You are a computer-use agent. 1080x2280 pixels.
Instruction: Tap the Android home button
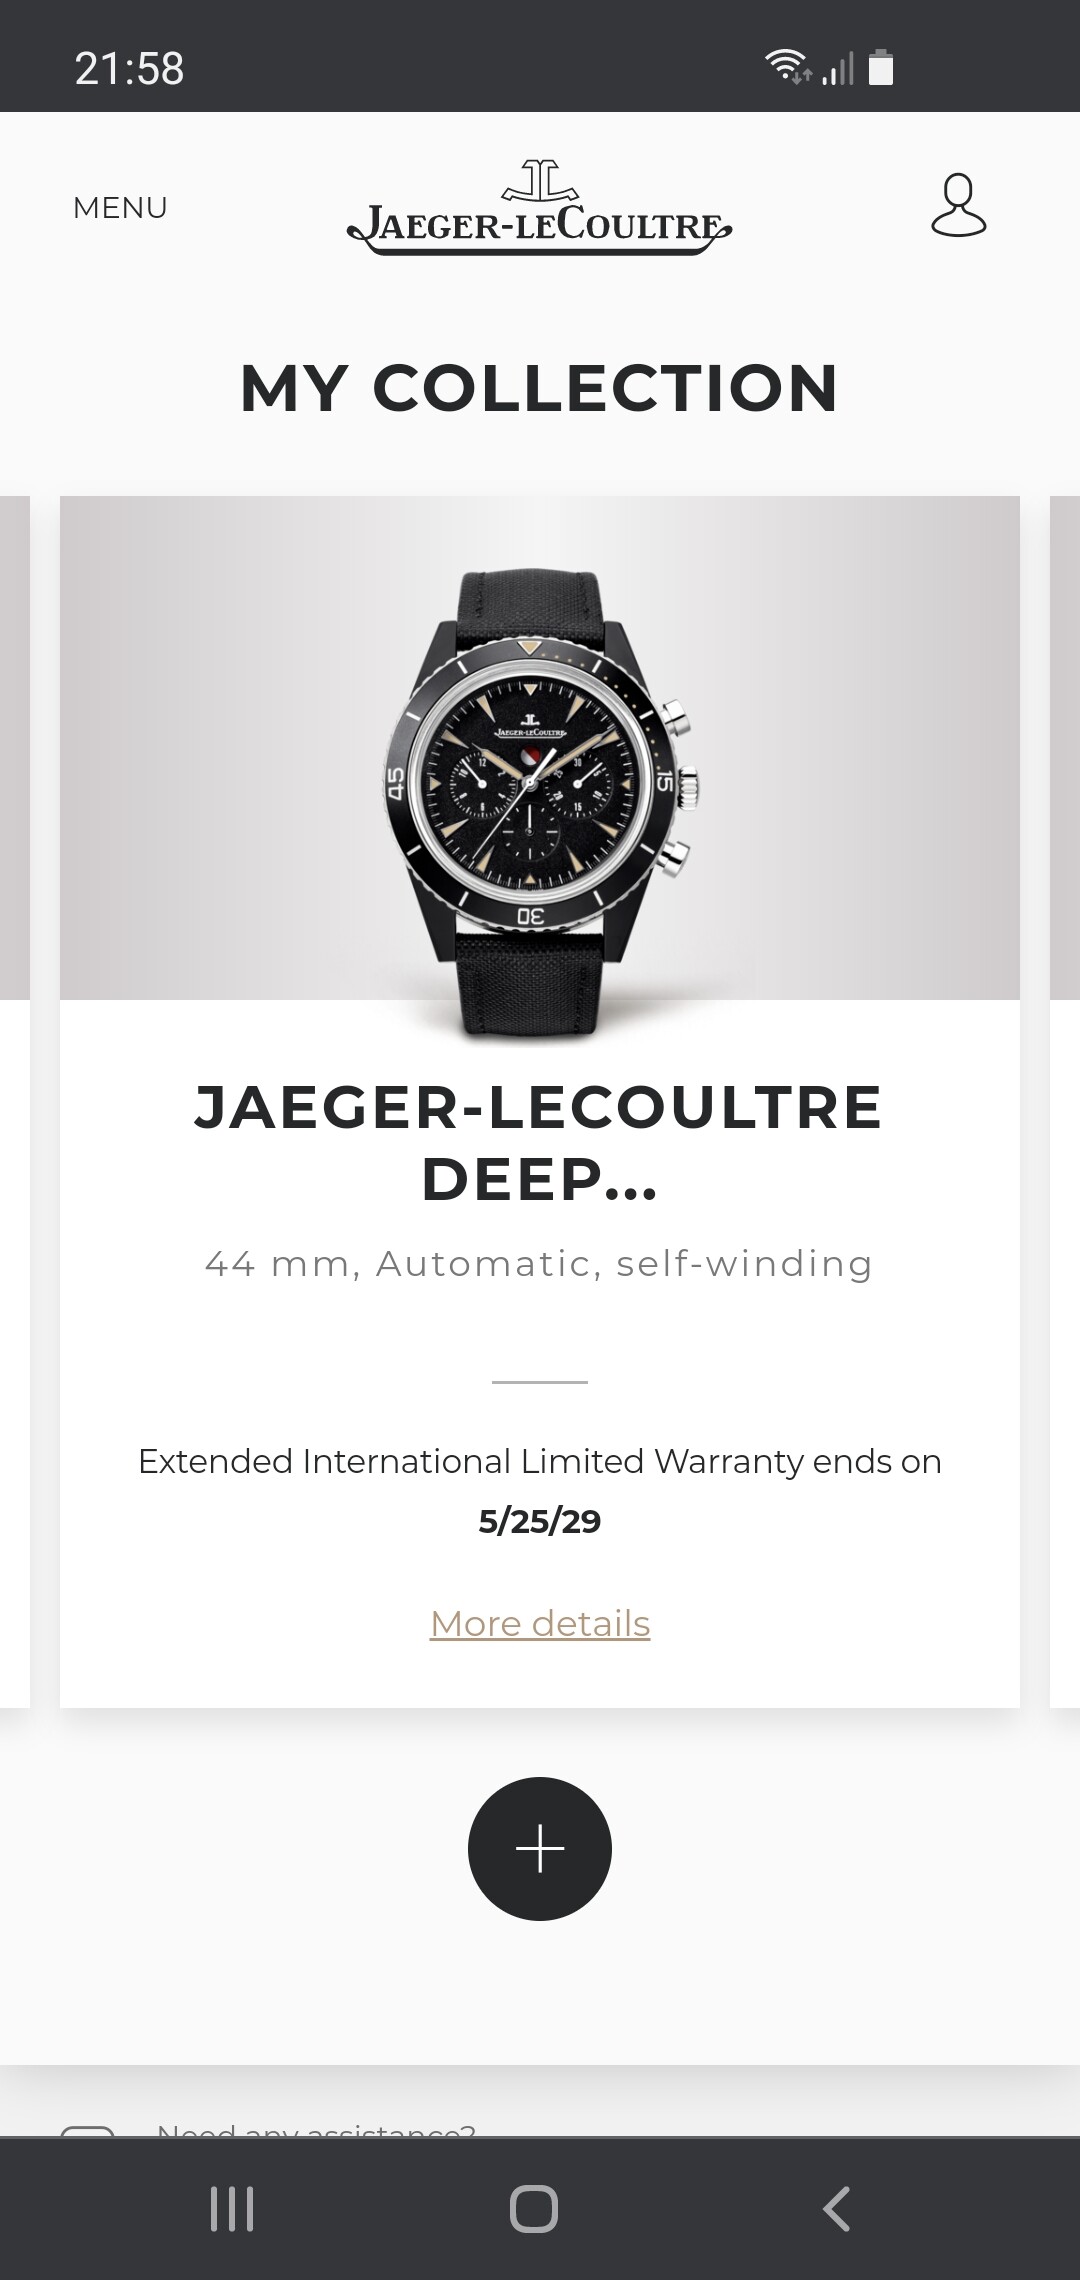click(x=534, y=2208)
